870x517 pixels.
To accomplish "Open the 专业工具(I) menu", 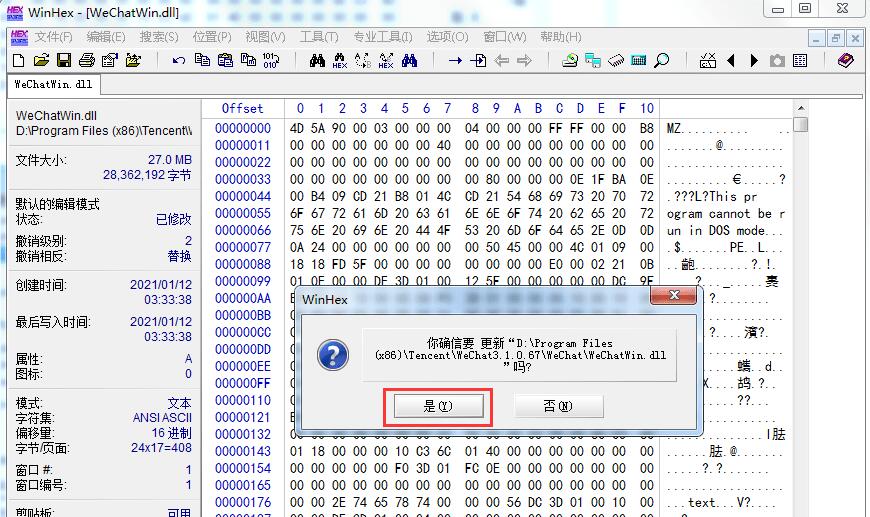I will click(x=383, y=37).
